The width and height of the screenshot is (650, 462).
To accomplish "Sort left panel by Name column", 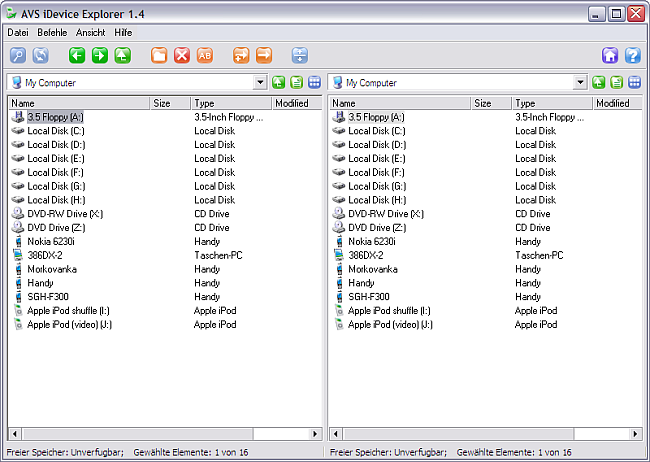I will [79, 103].
